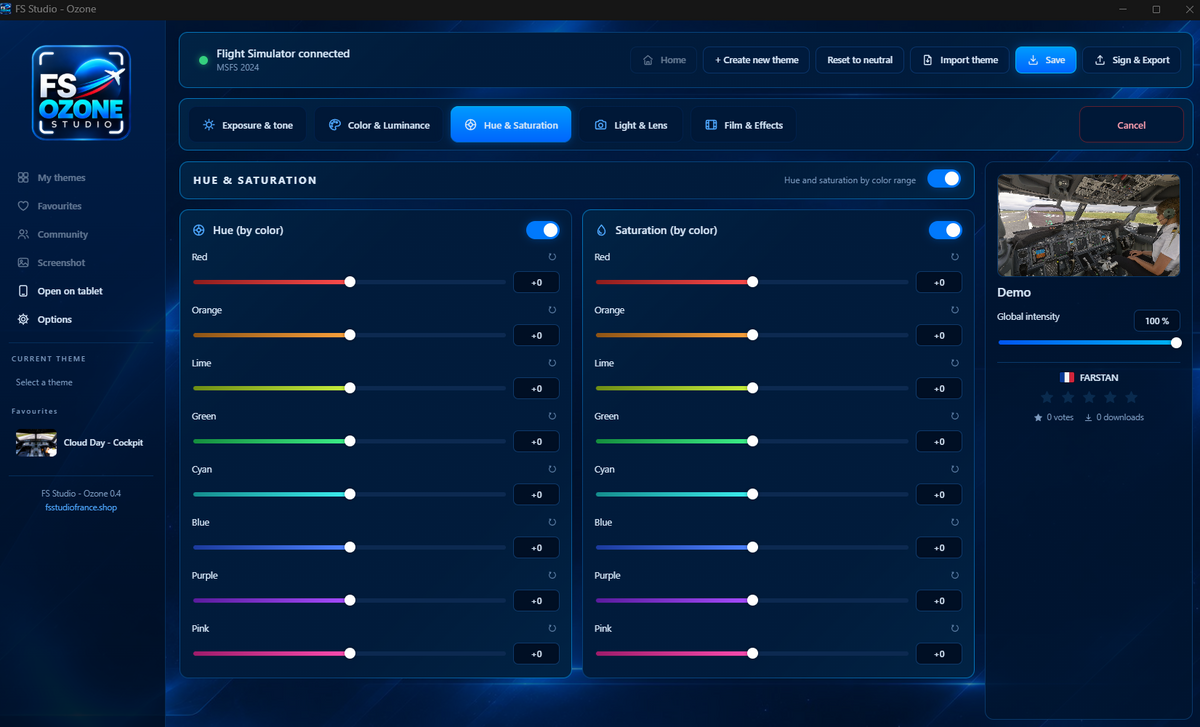Viewport: 1200px width, 727px height.
Task: Click Sign & Export
Action: (1131, 60)
